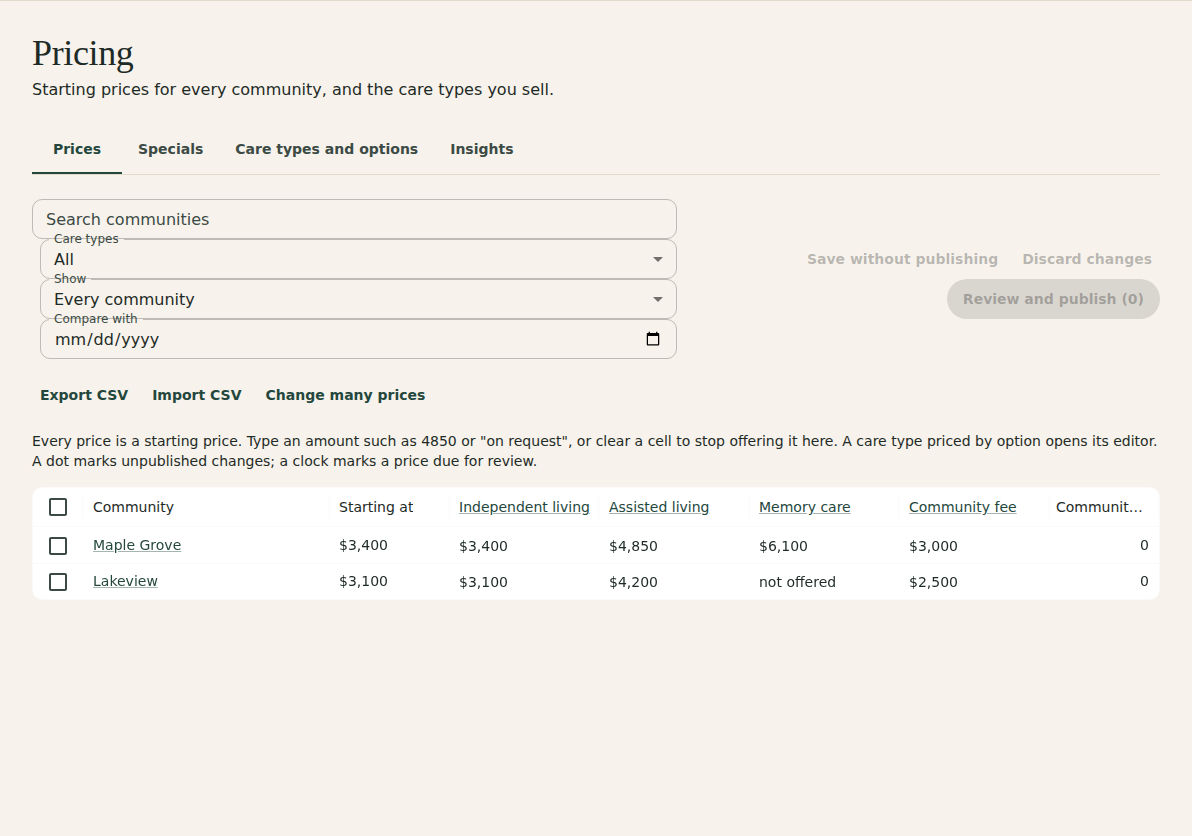Click Discard changes
1192x836 pixels.
[1087, 259]
